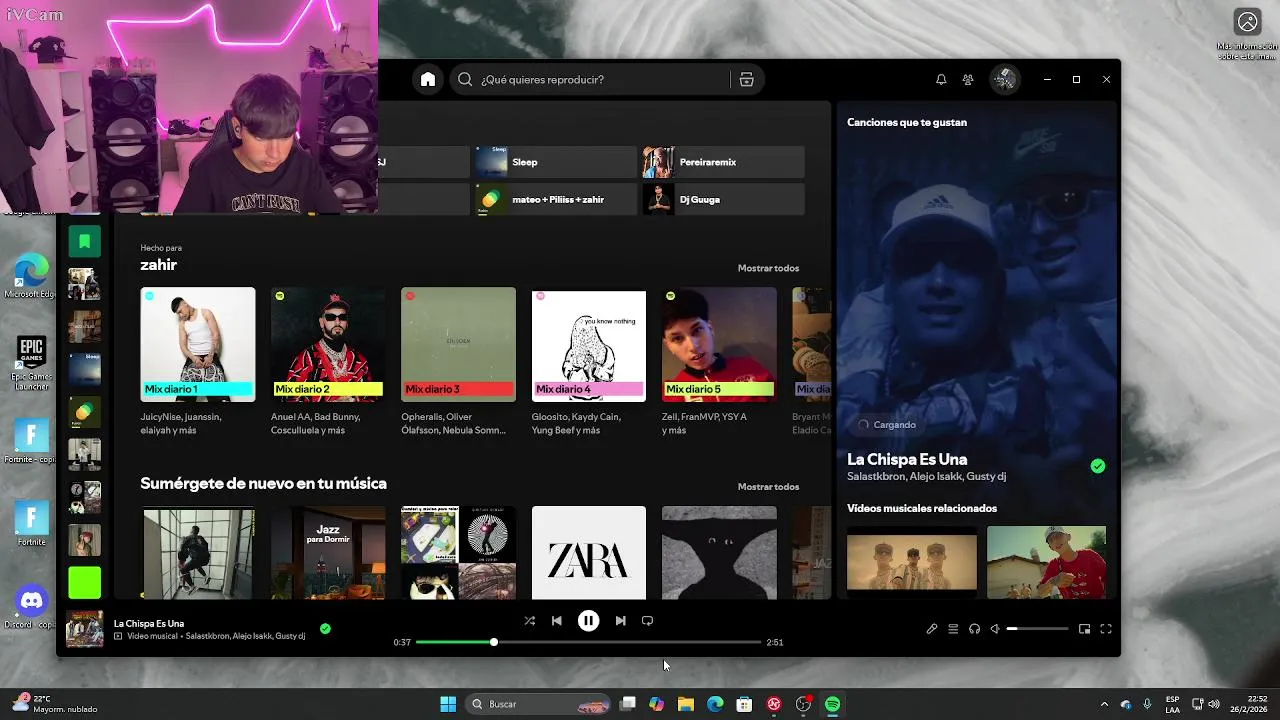This screenshot has width=1280, height=720.
Task: Mute the volume speaker icon
Action: pyautogui.click(x=995, y=629)
